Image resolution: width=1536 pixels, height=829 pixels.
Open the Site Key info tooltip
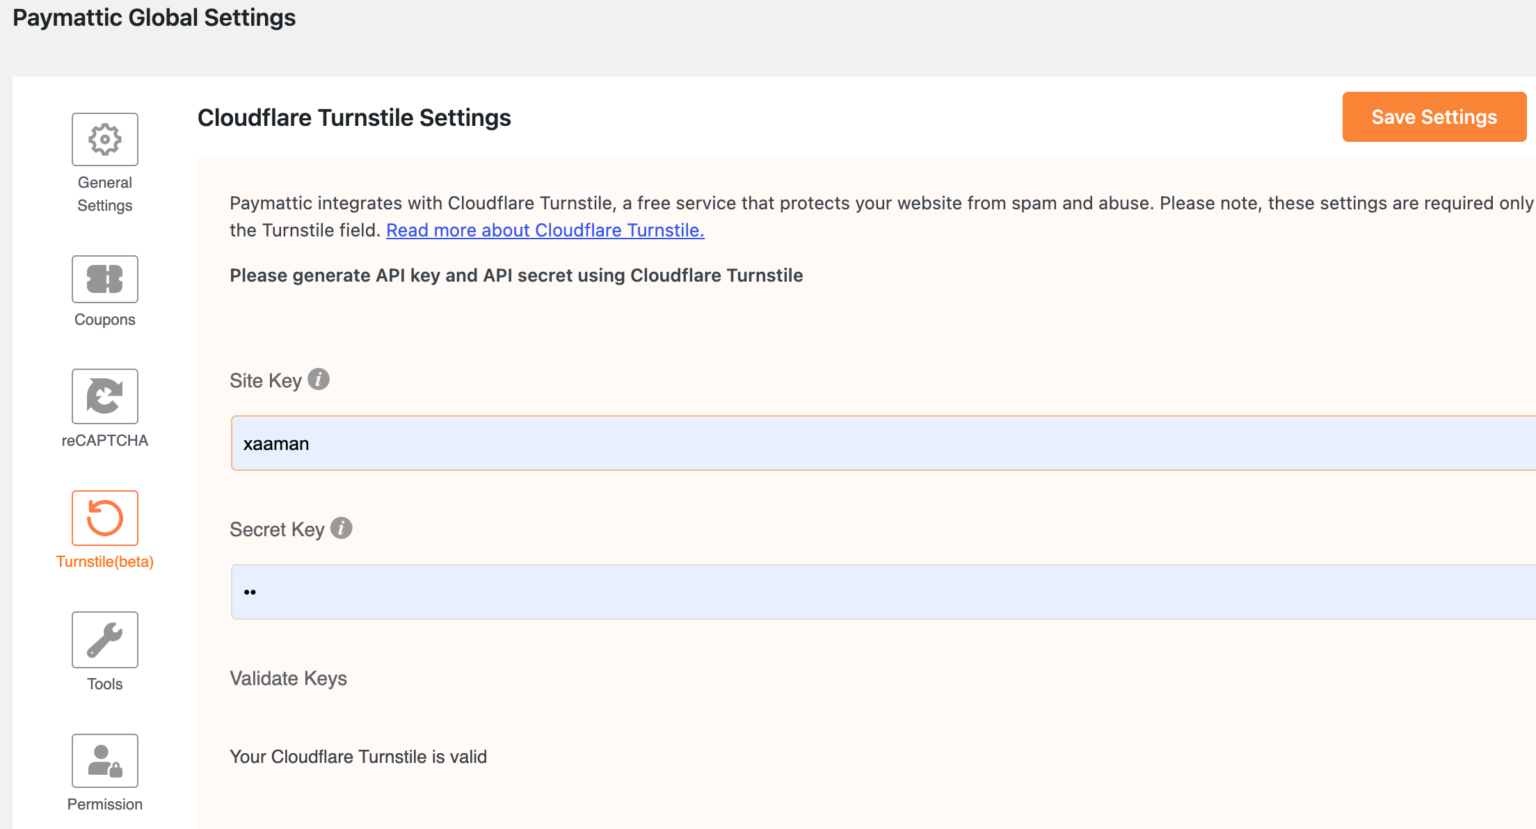pyautogui.click(x=318, y=378)
